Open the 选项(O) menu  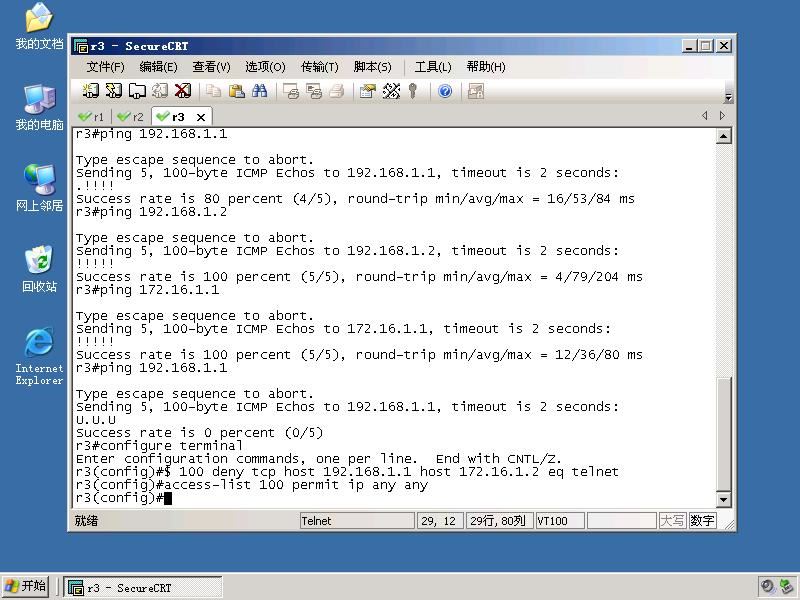point(265,67)
